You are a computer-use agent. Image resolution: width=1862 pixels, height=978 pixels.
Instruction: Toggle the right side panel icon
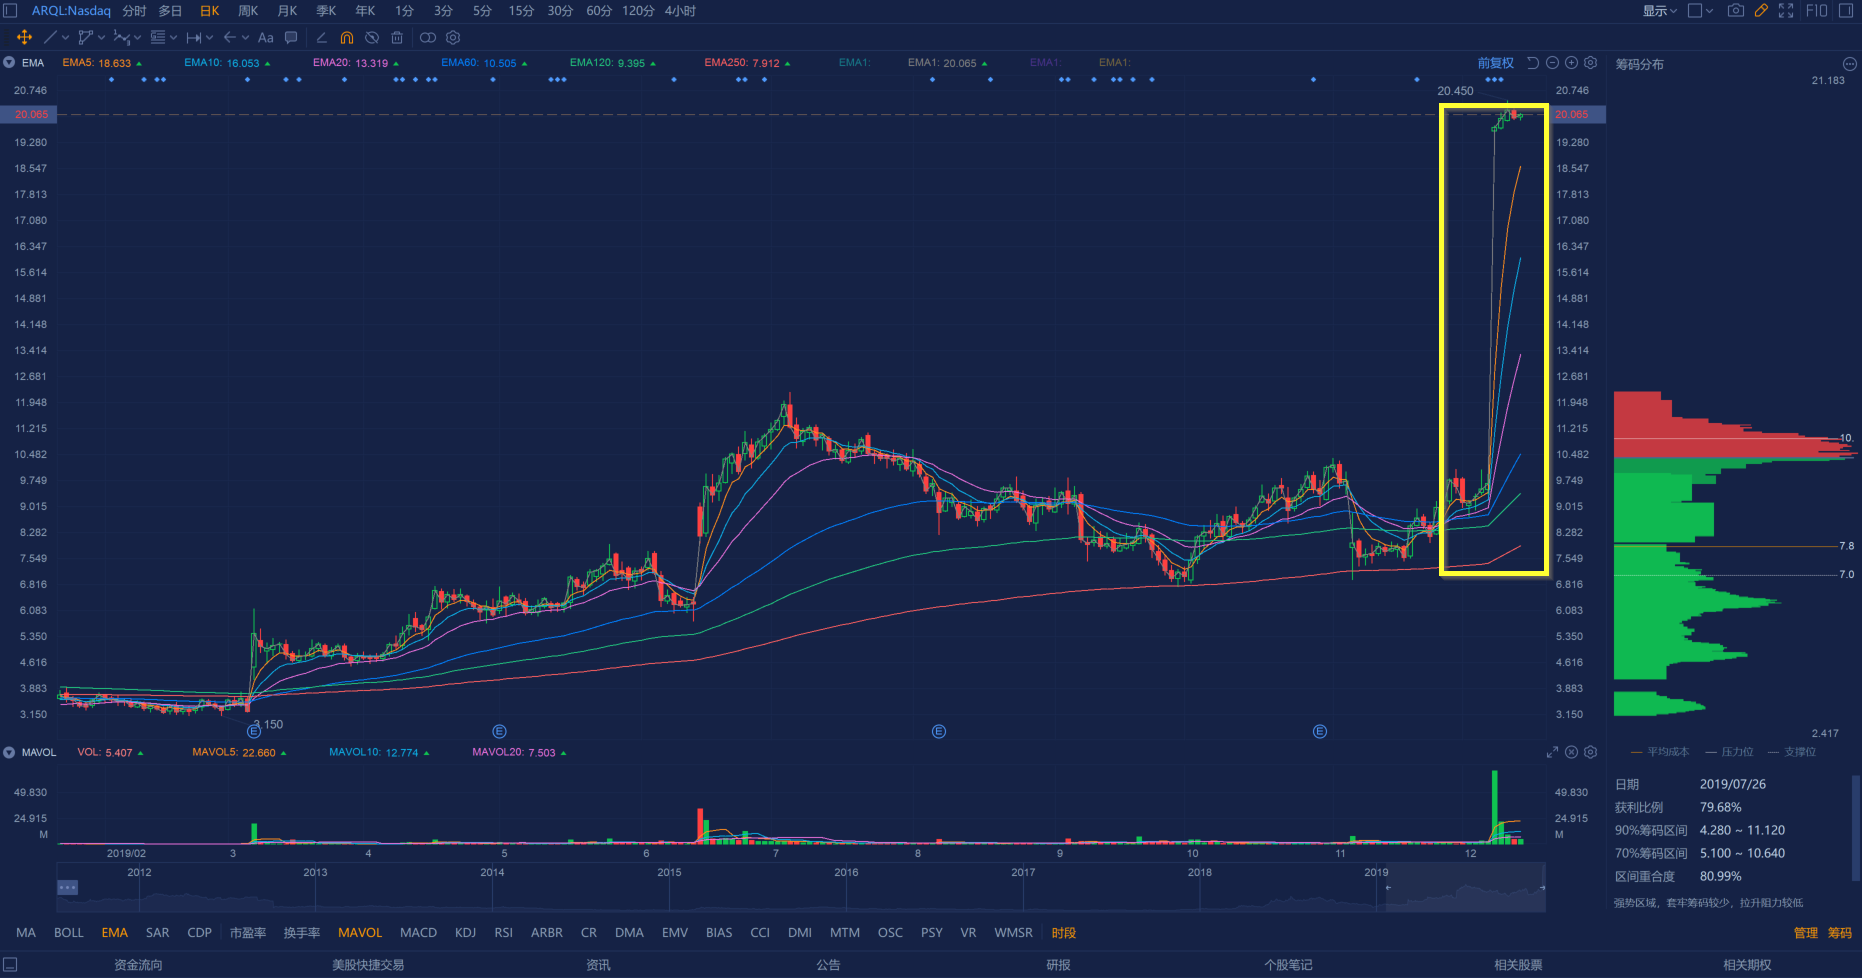[1846, 10]
